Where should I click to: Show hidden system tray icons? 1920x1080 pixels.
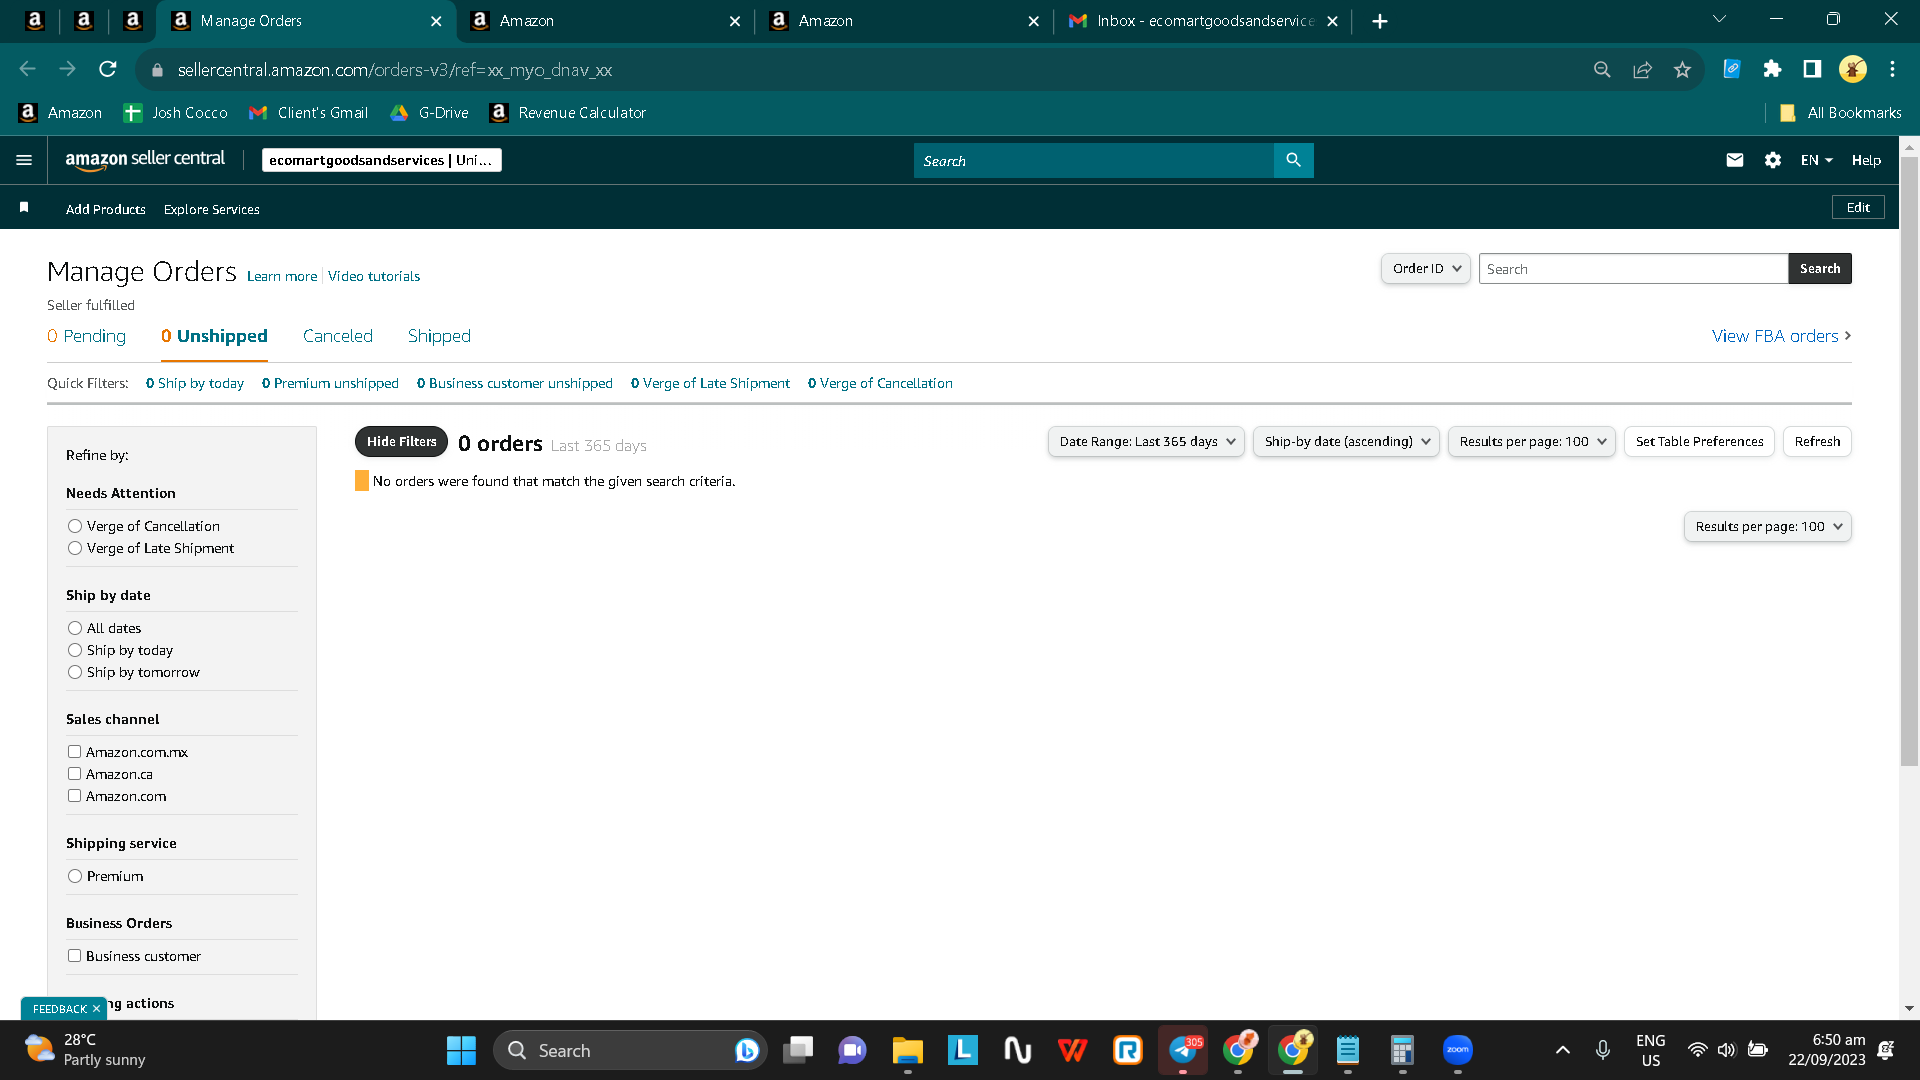point(1563,1050)
